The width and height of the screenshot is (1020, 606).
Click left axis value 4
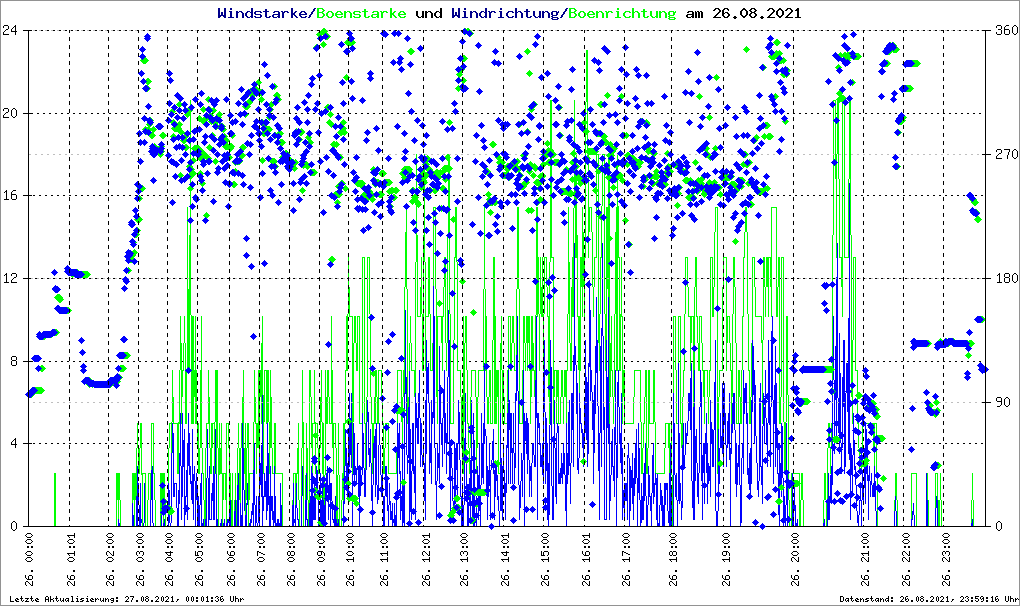[14, 443]
